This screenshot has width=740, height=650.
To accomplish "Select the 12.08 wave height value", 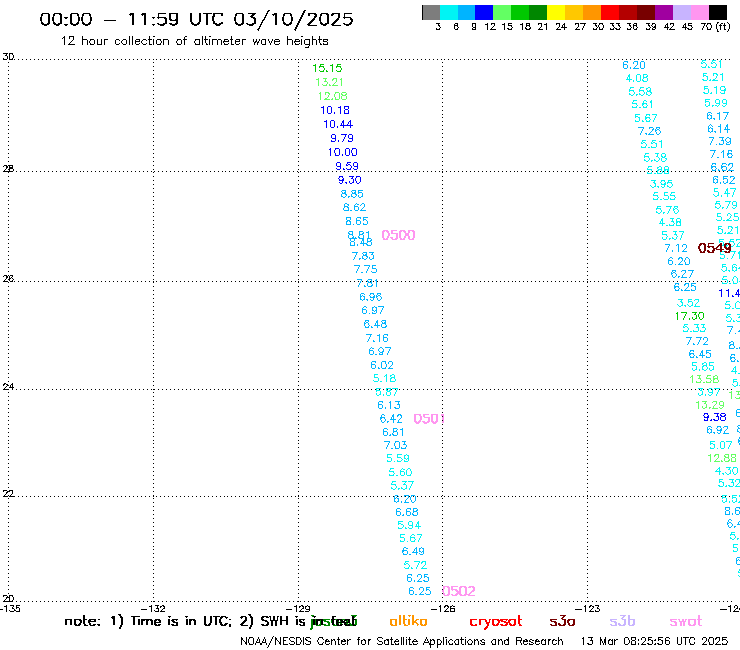I will [332, 96].
